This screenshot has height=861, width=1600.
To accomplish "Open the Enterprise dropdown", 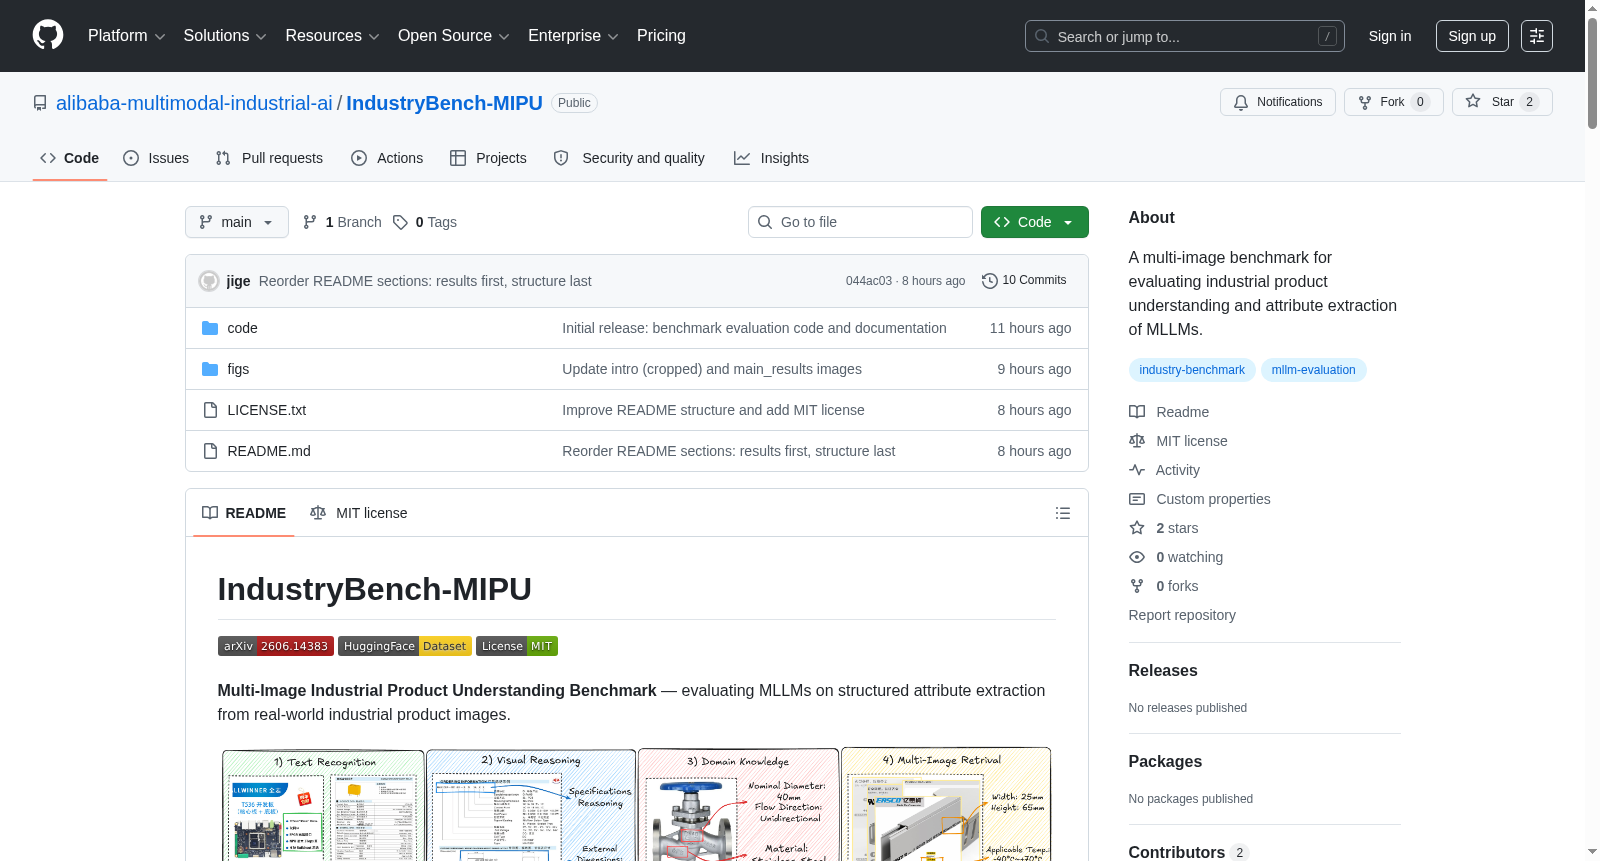I will [573, 36].
